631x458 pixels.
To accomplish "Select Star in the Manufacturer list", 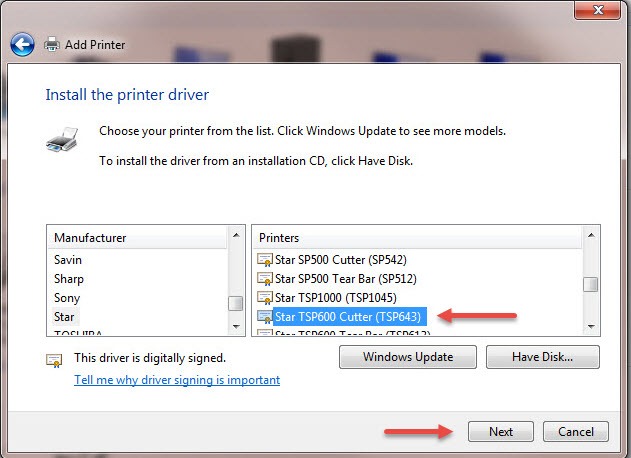I will click(64, 317).
